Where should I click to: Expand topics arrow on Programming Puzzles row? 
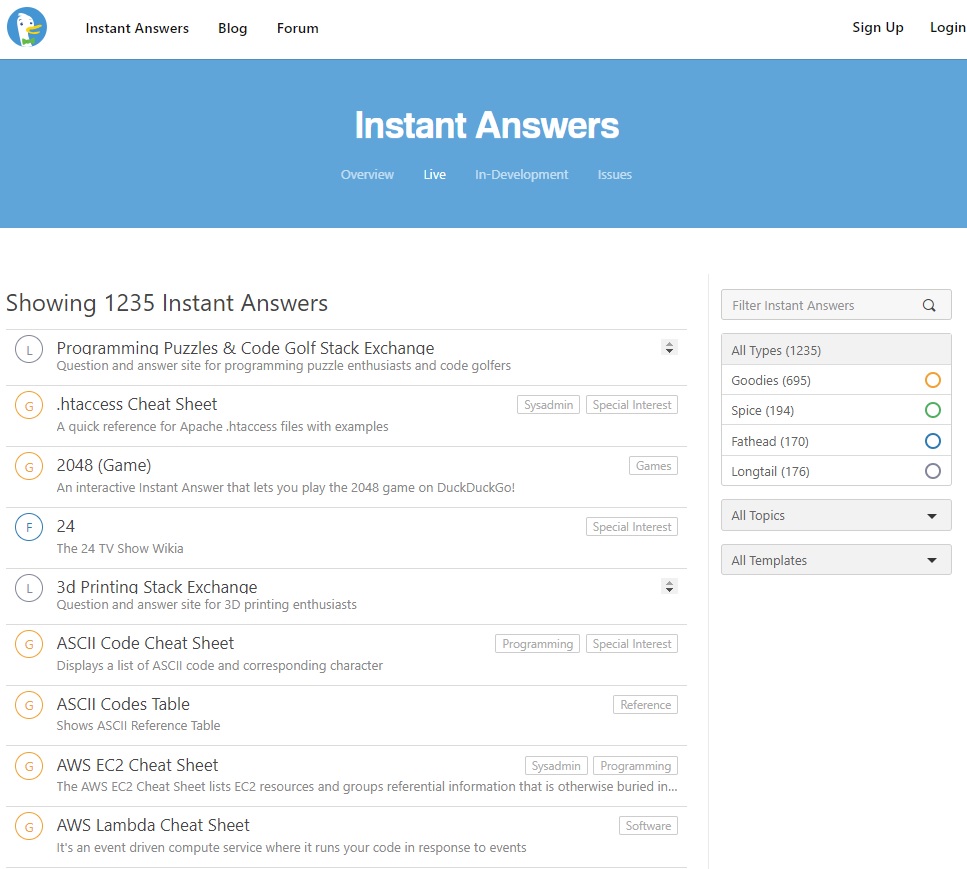coord(670,348)
